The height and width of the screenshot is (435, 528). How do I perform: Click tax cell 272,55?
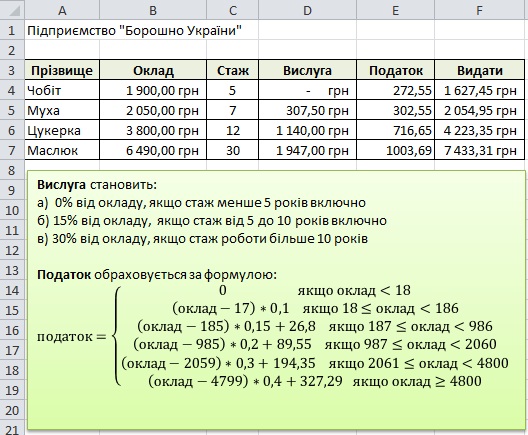pyautogui.click(x=395, y=90)
